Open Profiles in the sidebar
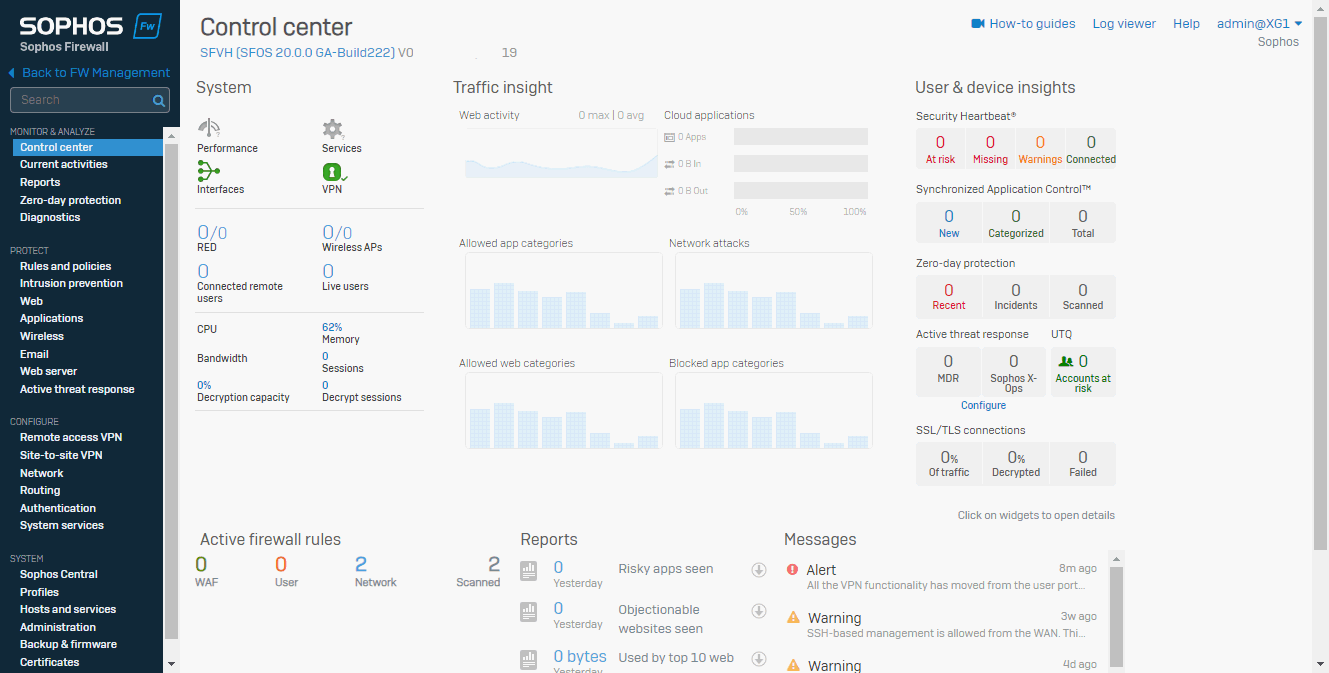 (x=40, y=593)
